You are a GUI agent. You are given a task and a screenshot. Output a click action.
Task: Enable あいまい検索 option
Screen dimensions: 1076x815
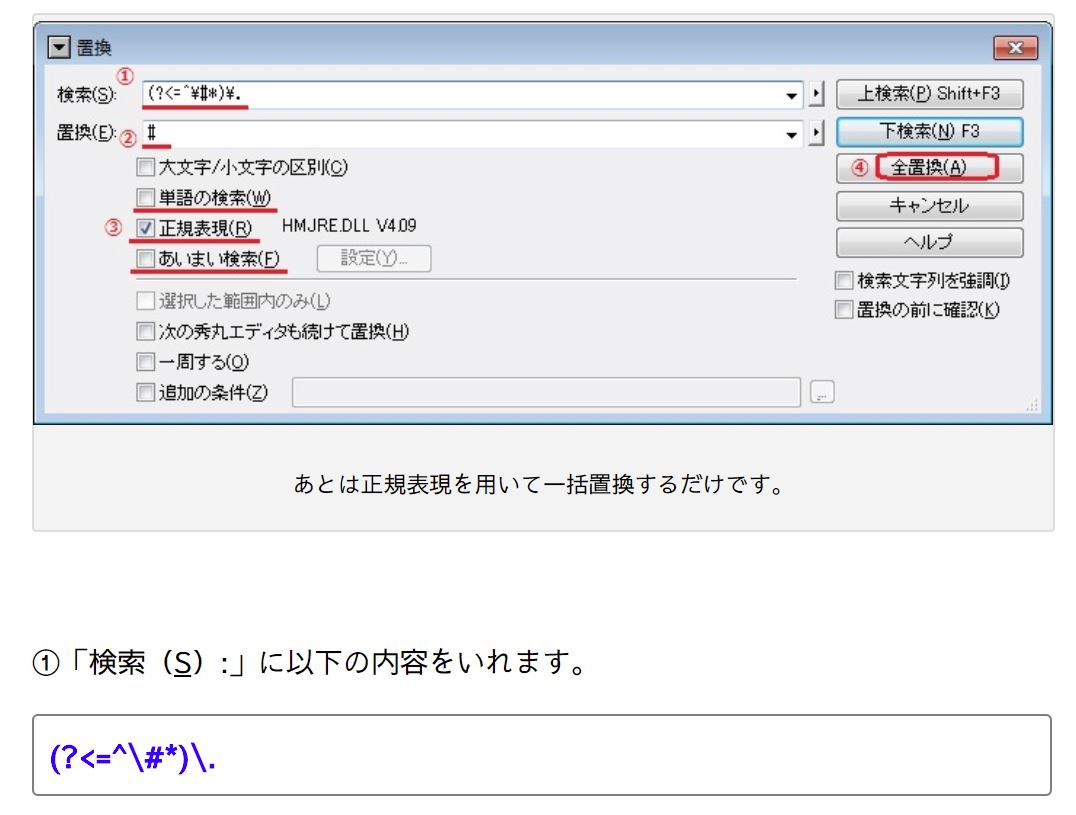[146, 259]
